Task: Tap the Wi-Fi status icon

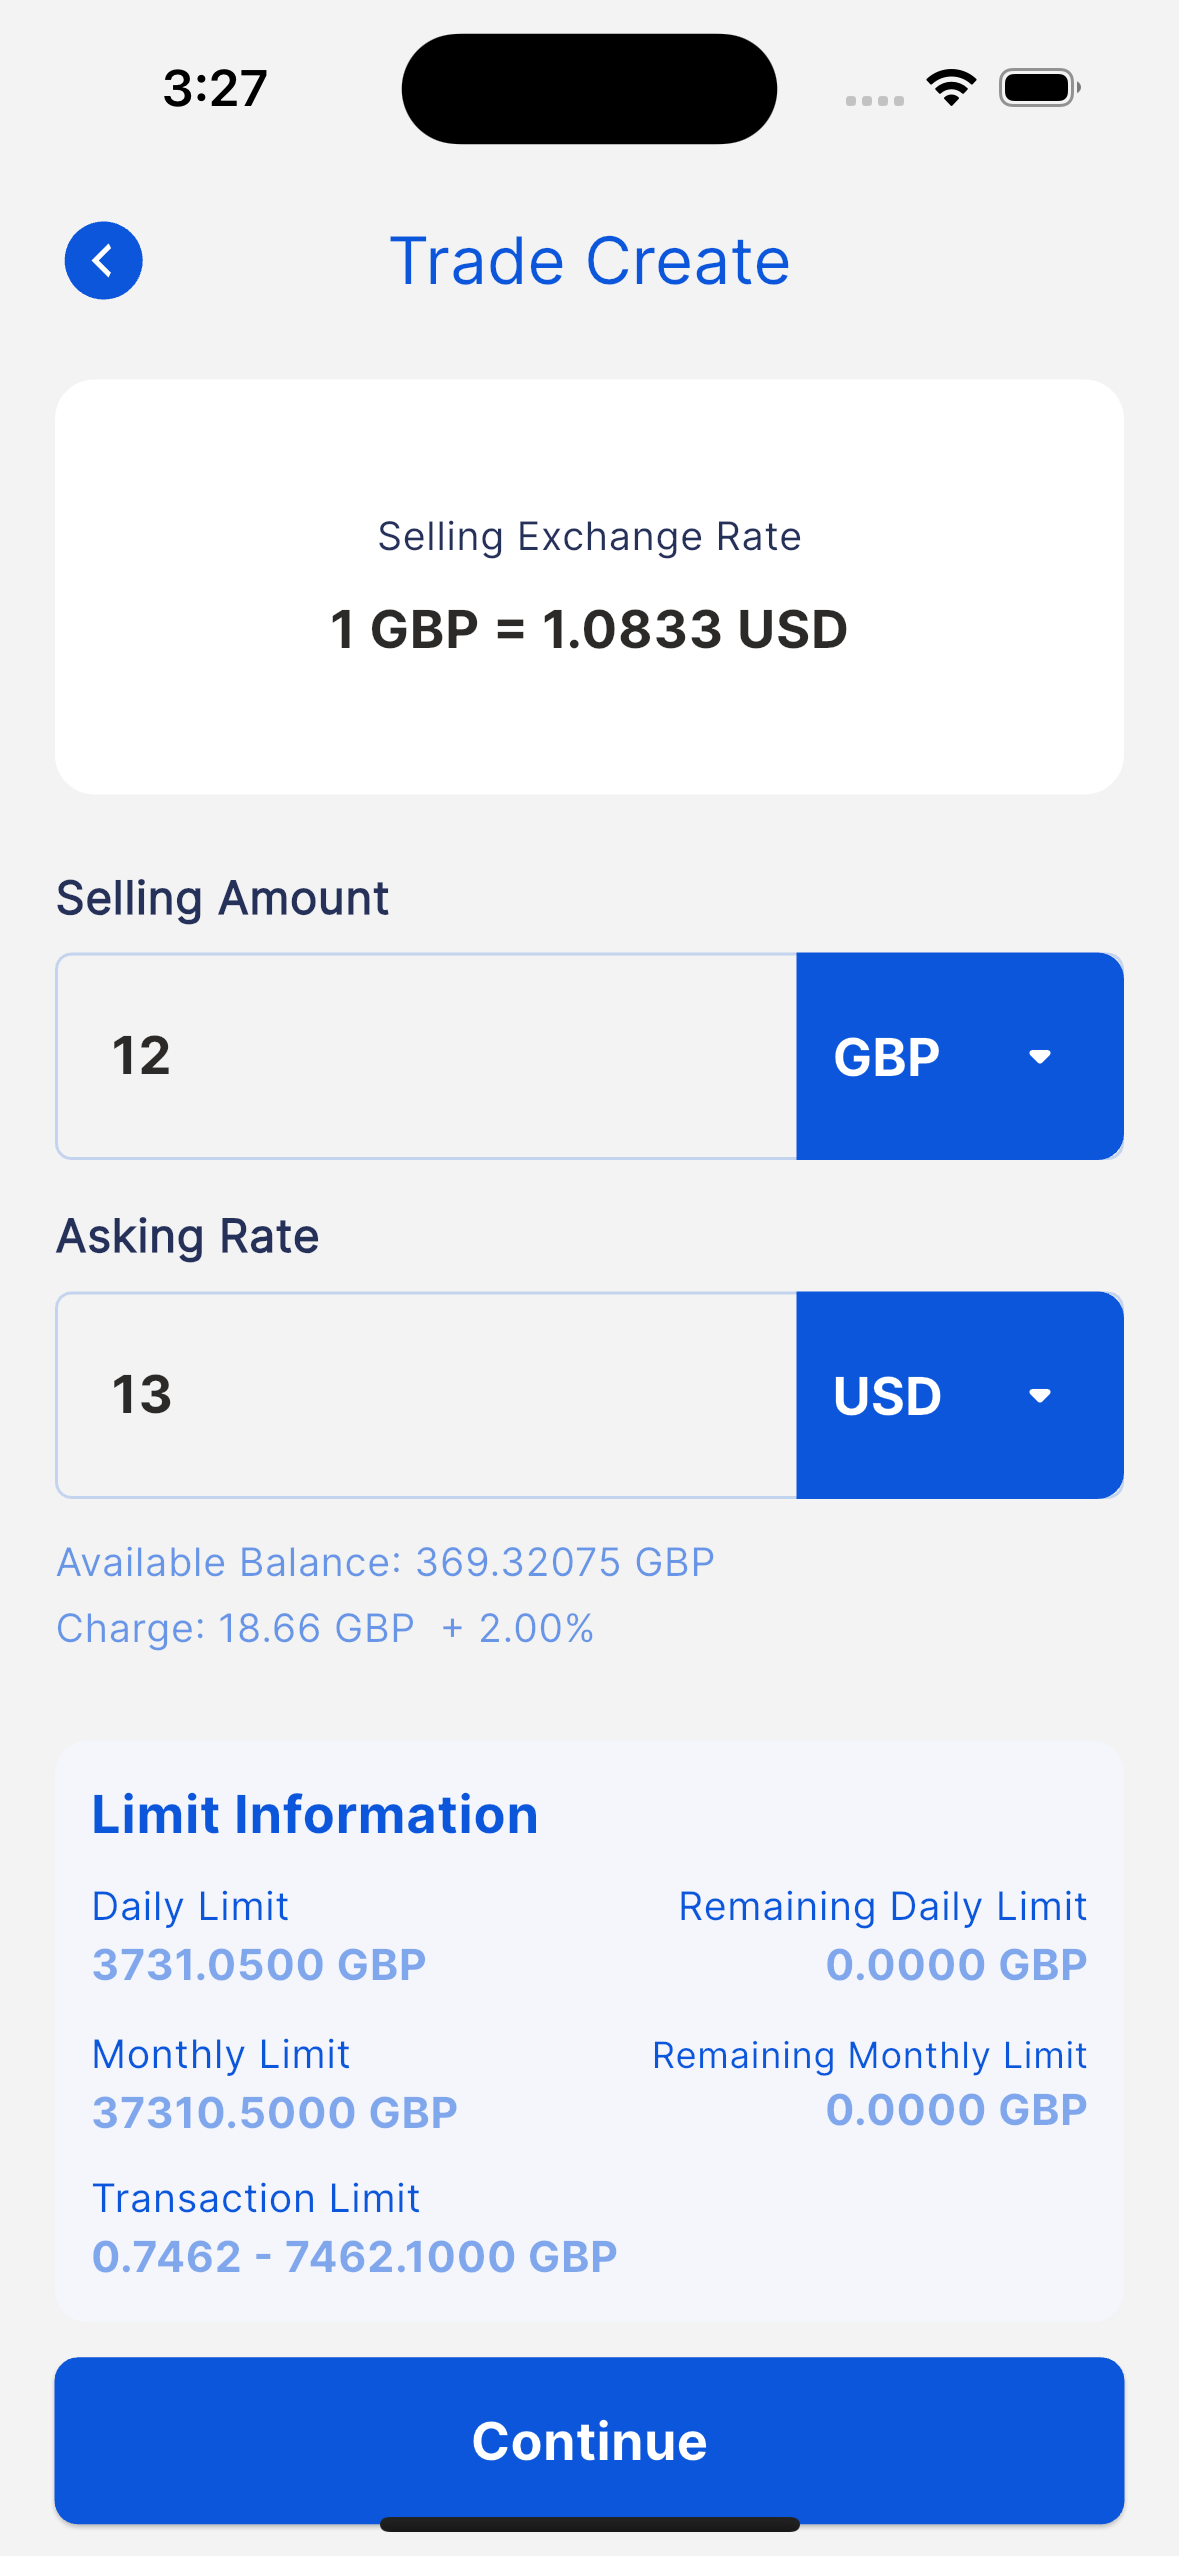Action: [x=951, y=88]
